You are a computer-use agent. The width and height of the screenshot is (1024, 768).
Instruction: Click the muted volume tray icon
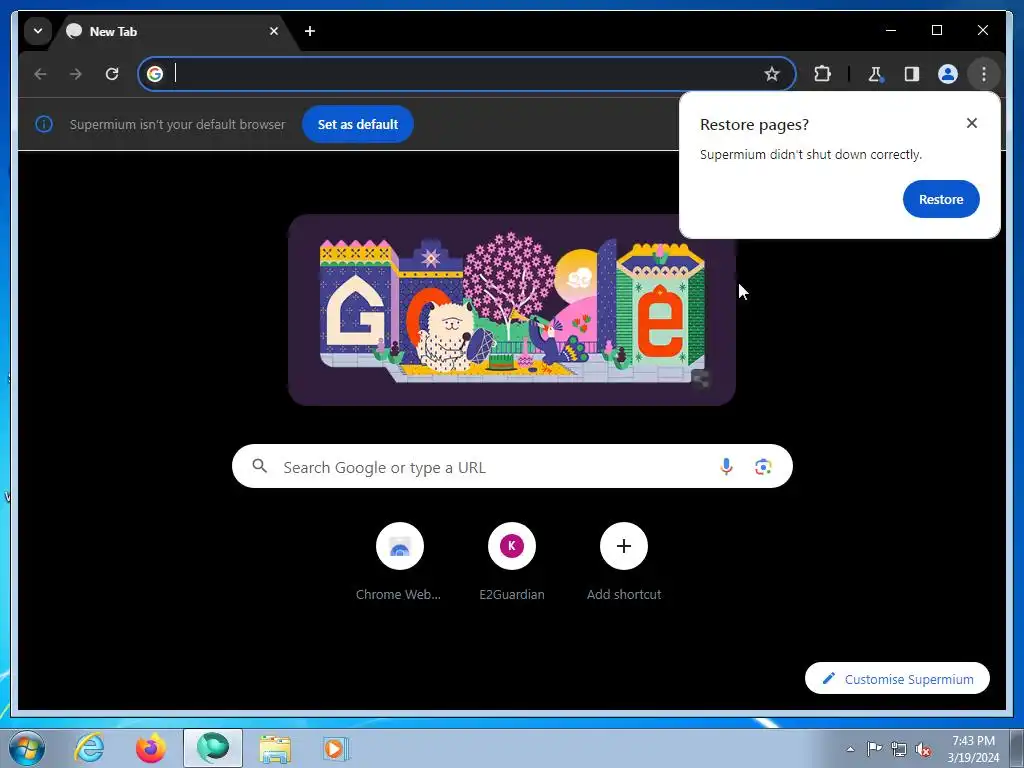pyautogui.click(x=923, y=749)
